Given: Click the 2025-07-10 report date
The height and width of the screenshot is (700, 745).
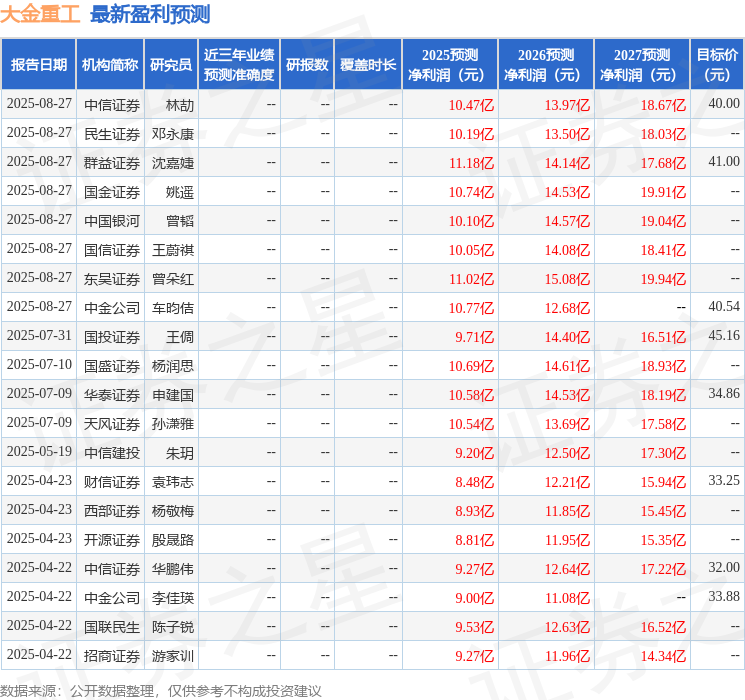Looking at the screenshot, I should 39,364.
